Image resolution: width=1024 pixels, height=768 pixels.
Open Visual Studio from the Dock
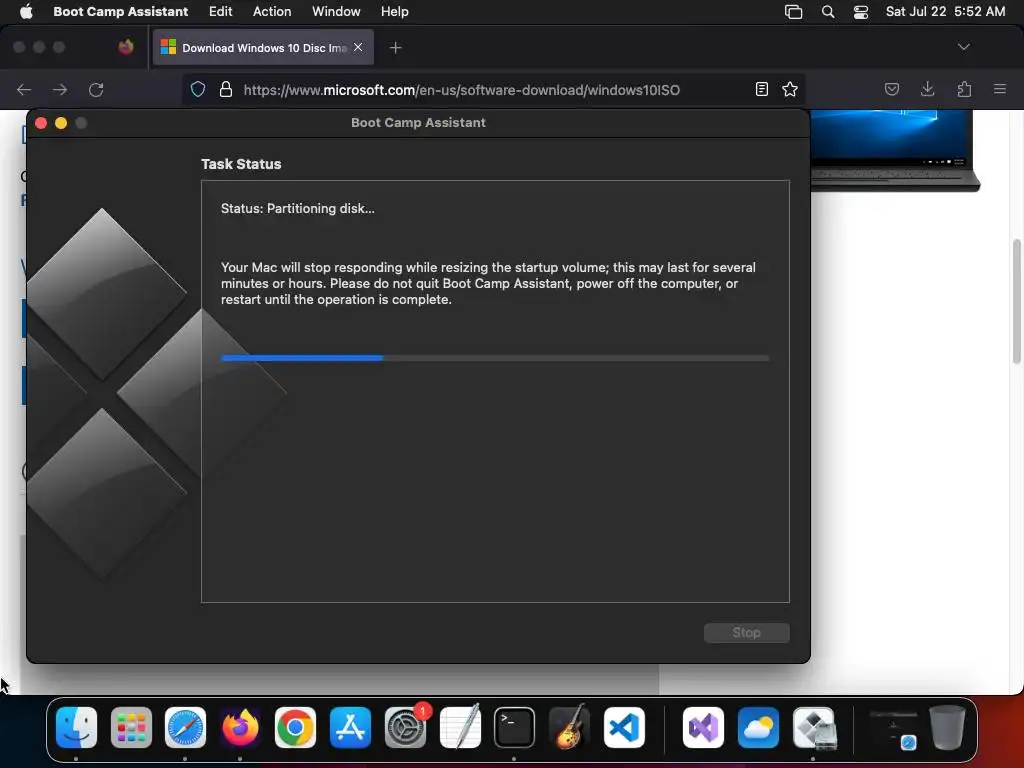703,728
